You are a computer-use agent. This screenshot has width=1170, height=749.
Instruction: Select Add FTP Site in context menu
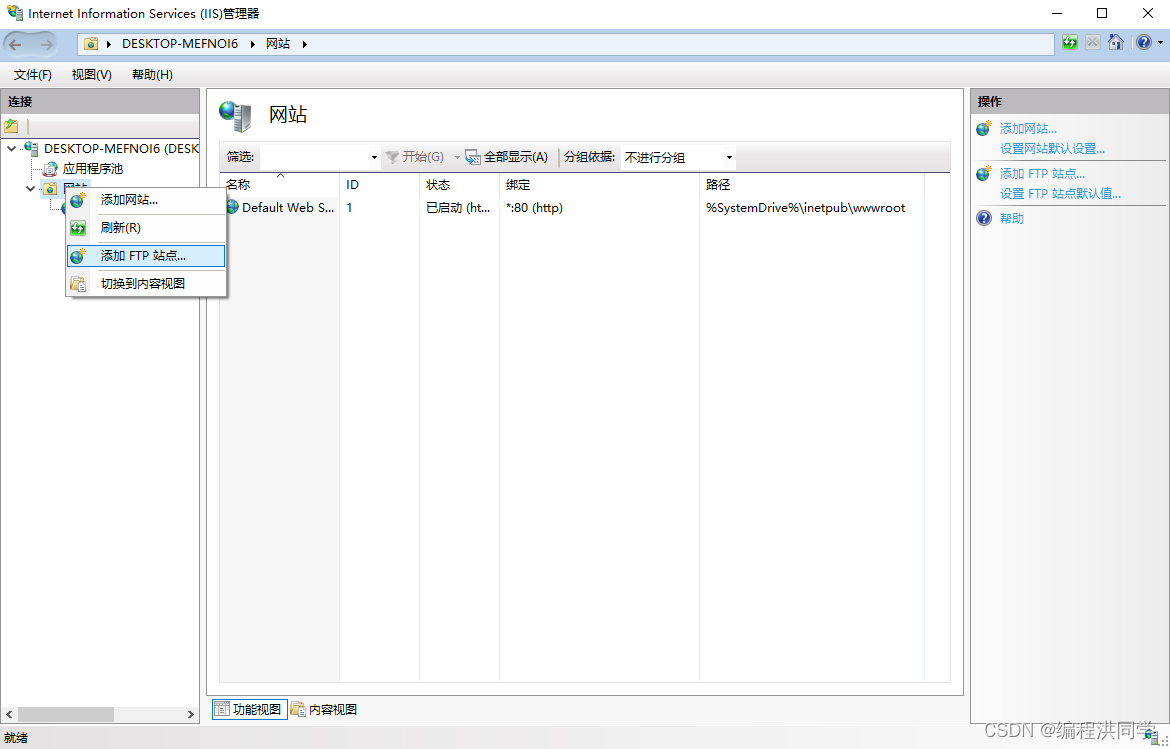tap(143, 256)
